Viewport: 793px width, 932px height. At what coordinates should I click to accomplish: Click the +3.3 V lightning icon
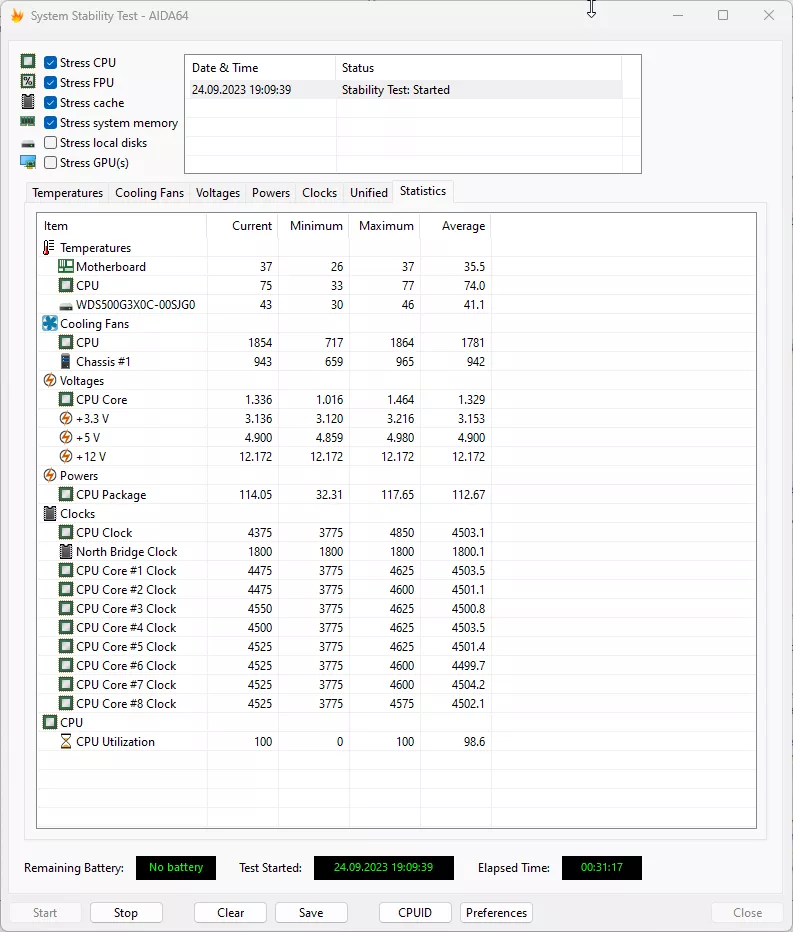pyautogui.click(x=66, y=418)
